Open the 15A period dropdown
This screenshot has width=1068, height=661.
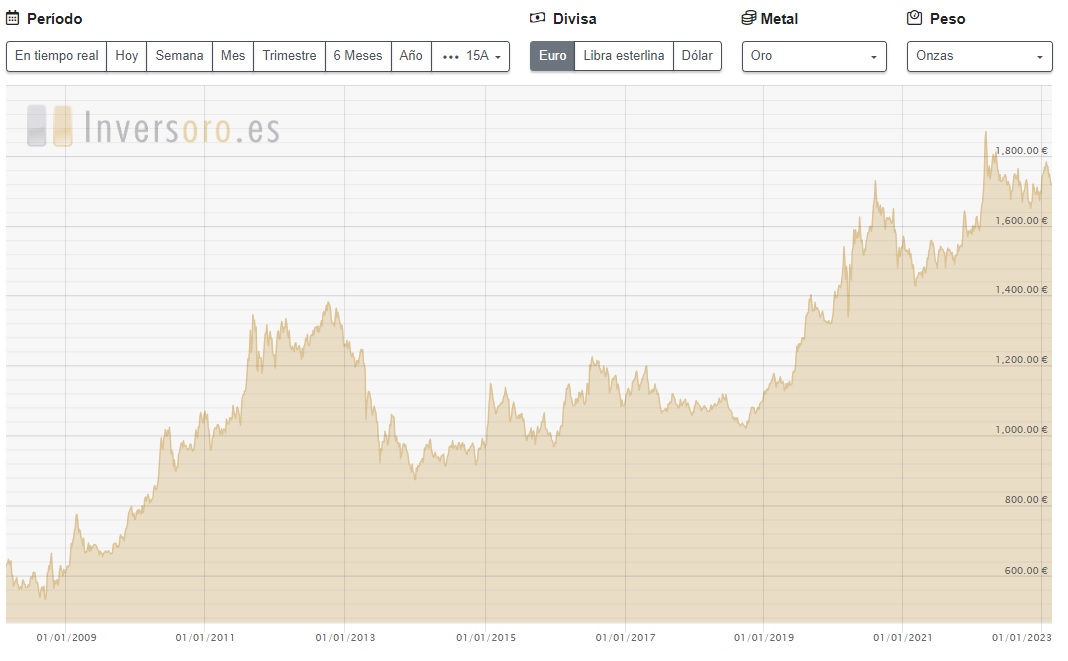[471, 56]
